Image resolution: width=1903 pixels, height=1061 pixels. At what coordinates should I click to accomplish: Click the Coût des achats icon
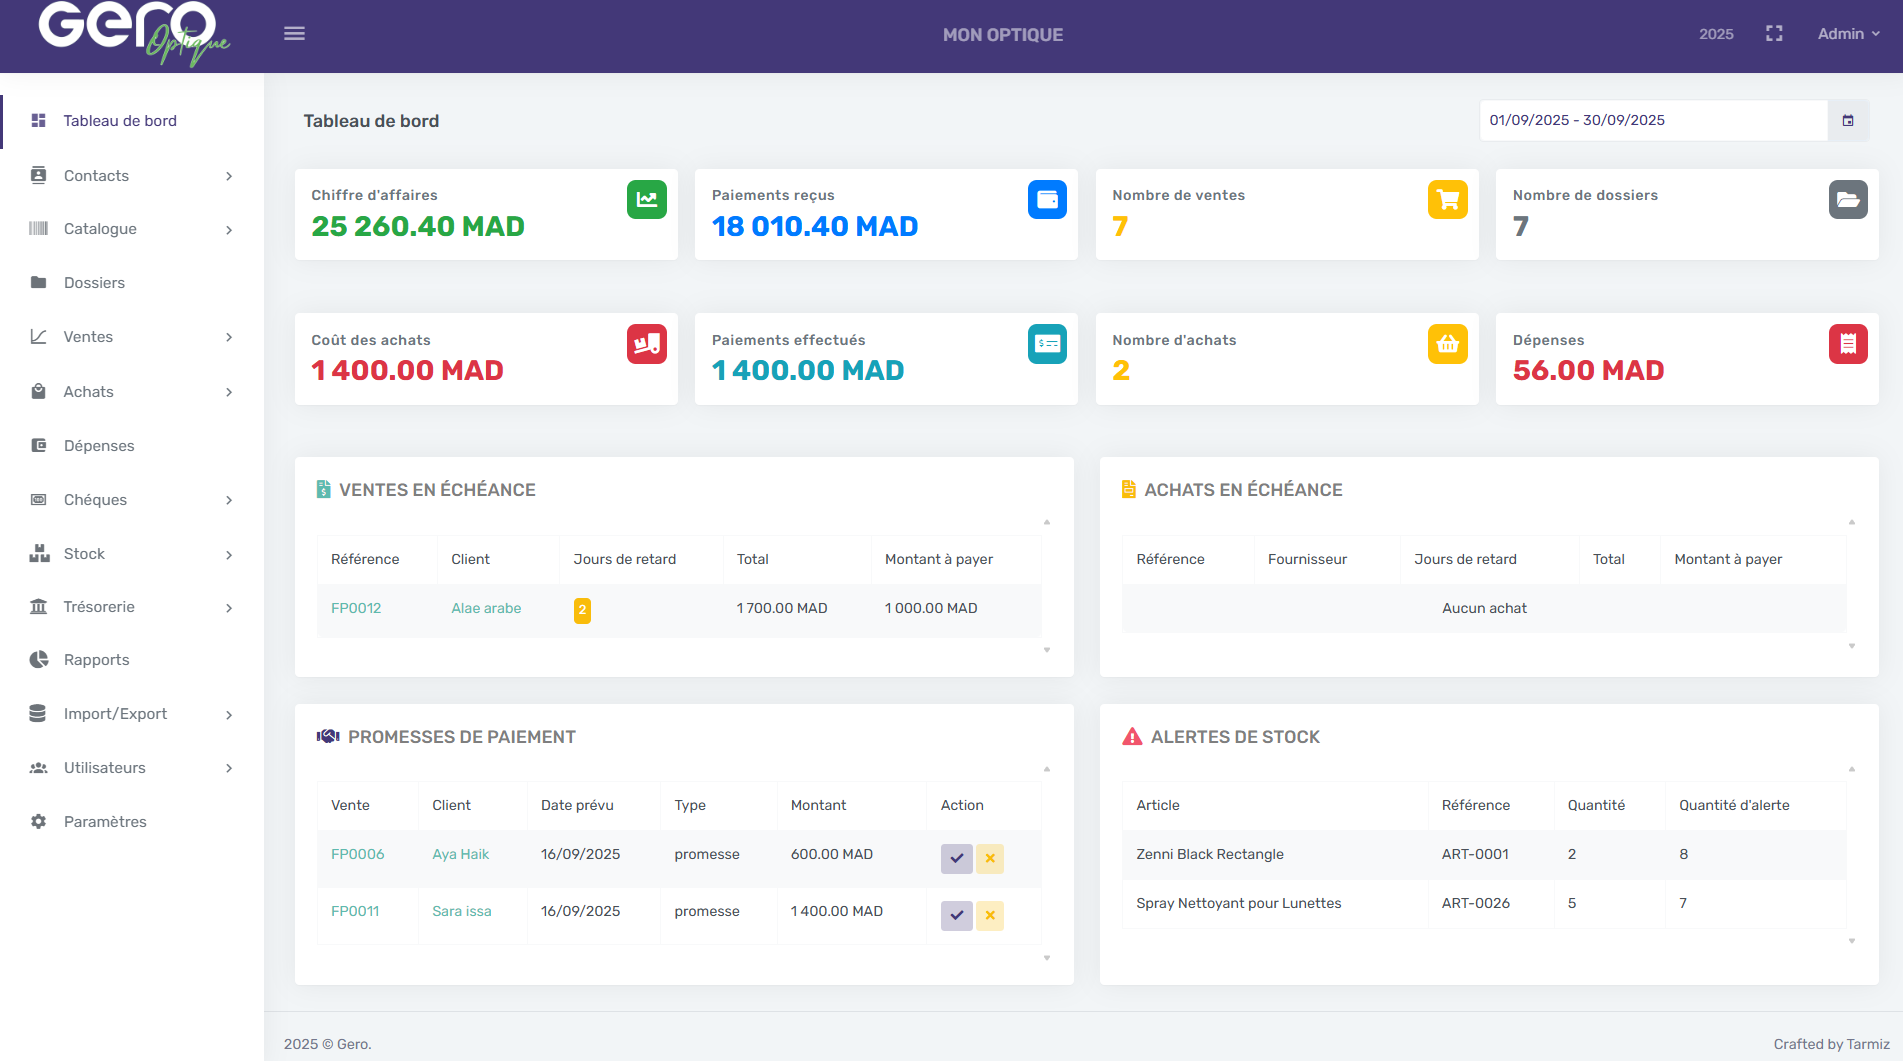click(647, 344)
